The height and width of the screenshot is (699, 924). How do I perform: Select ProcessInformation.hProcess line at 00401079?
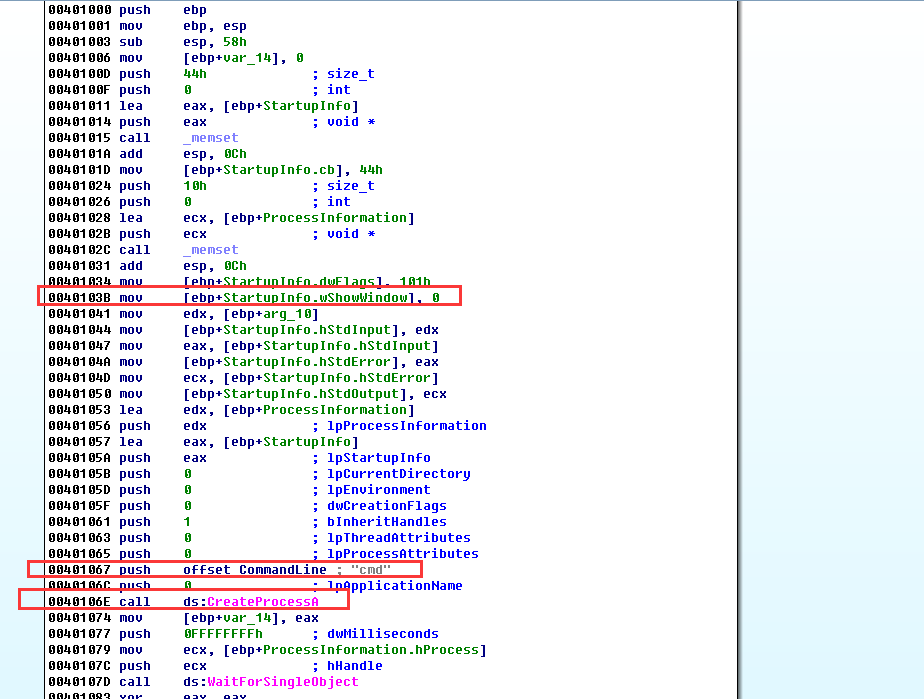click(x=268, y=649)
